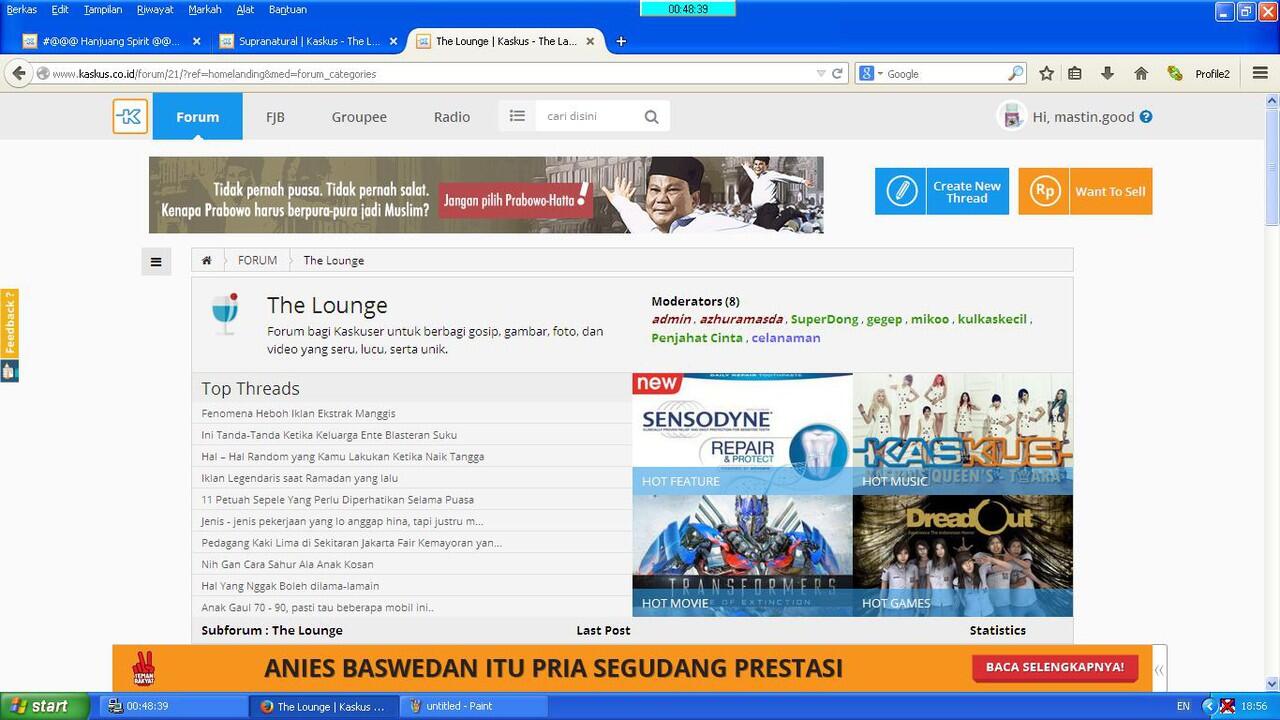Screen dimensions: 1280x720
Task: Toggle the sidebar hamburger menu button
Action: pyautogui.click(x=156, y=262)
